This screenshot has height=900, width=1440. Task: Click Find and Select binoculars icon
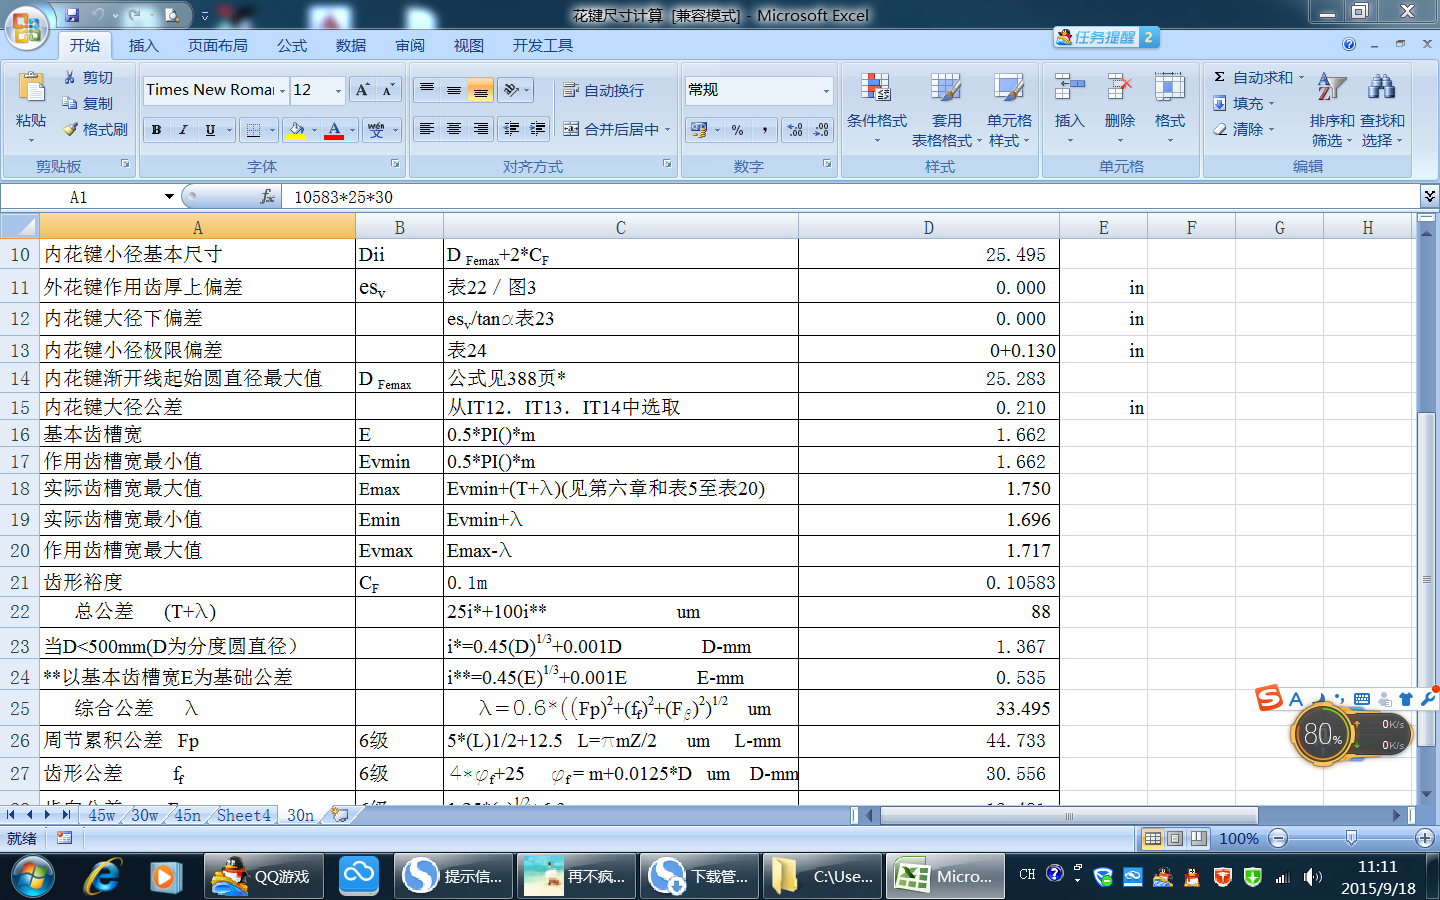pos(1381,89)
